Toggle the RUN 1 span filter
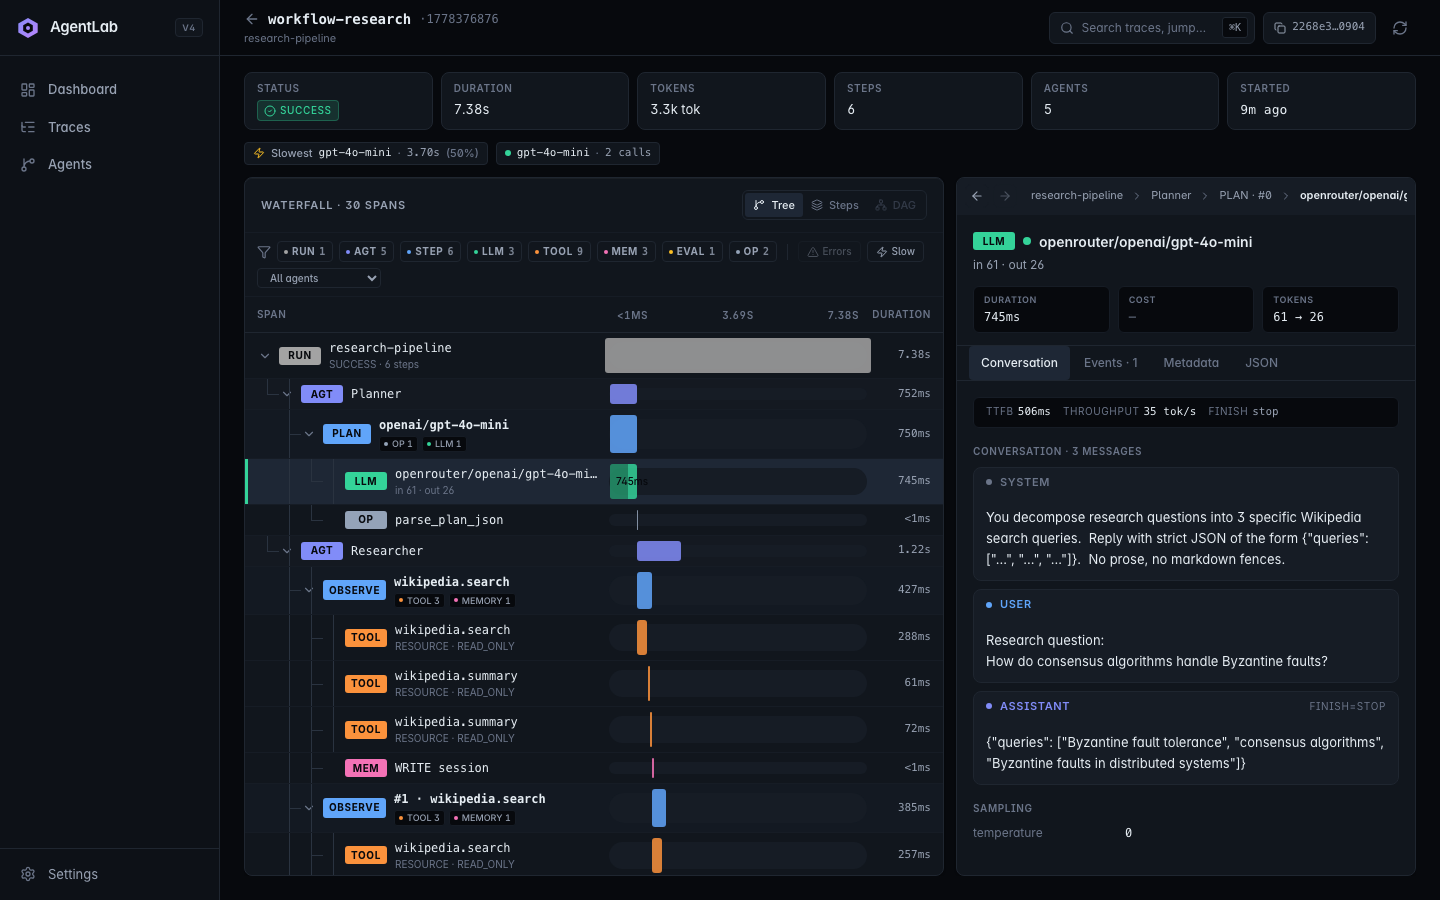 [x=304, y=252]
